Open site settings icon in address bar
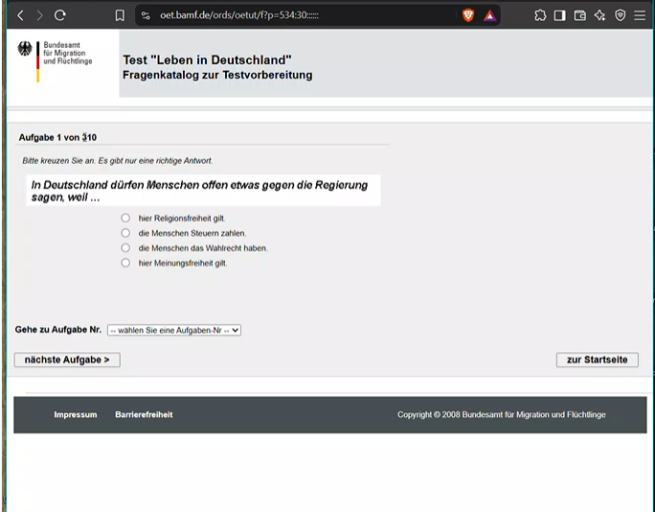655x512 pixels. pyautogui.click(x=145, y=15)
